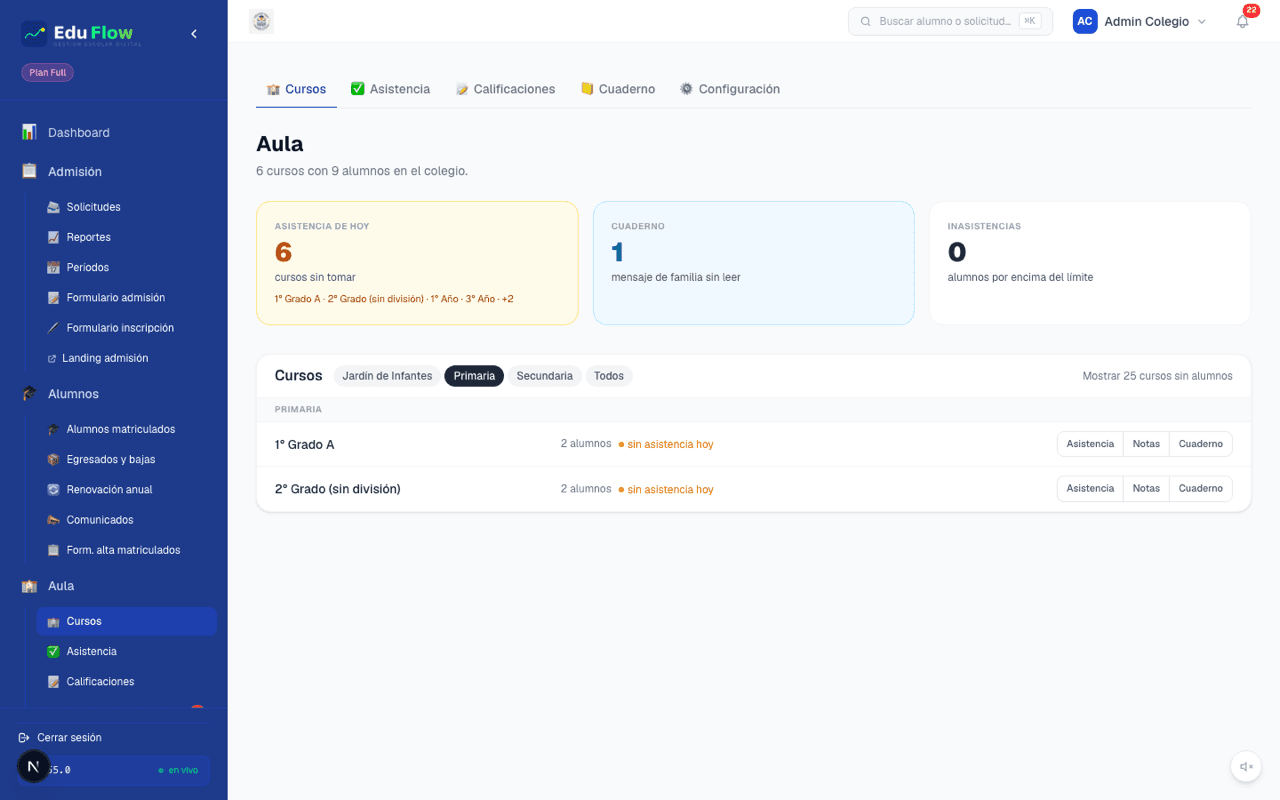Open Asistencia for 2° Grado (sin división)

pos(1090,488)
